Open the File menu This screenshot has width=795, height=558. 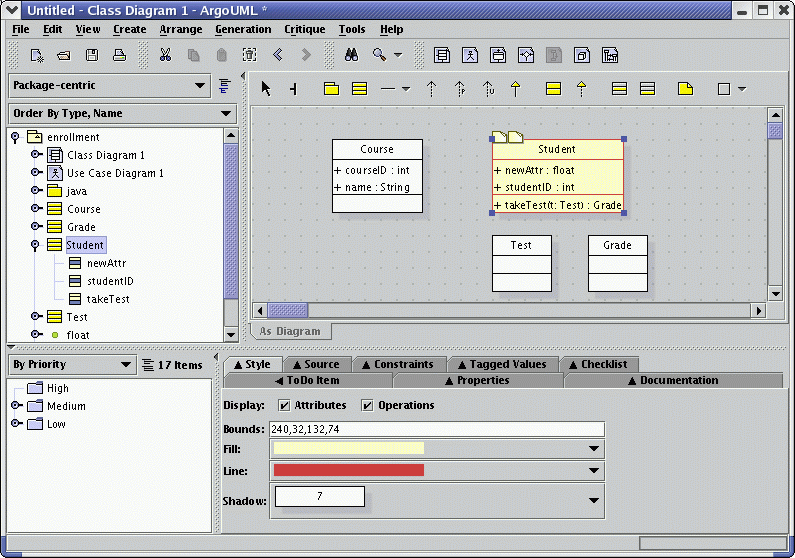tap(21, 29)
